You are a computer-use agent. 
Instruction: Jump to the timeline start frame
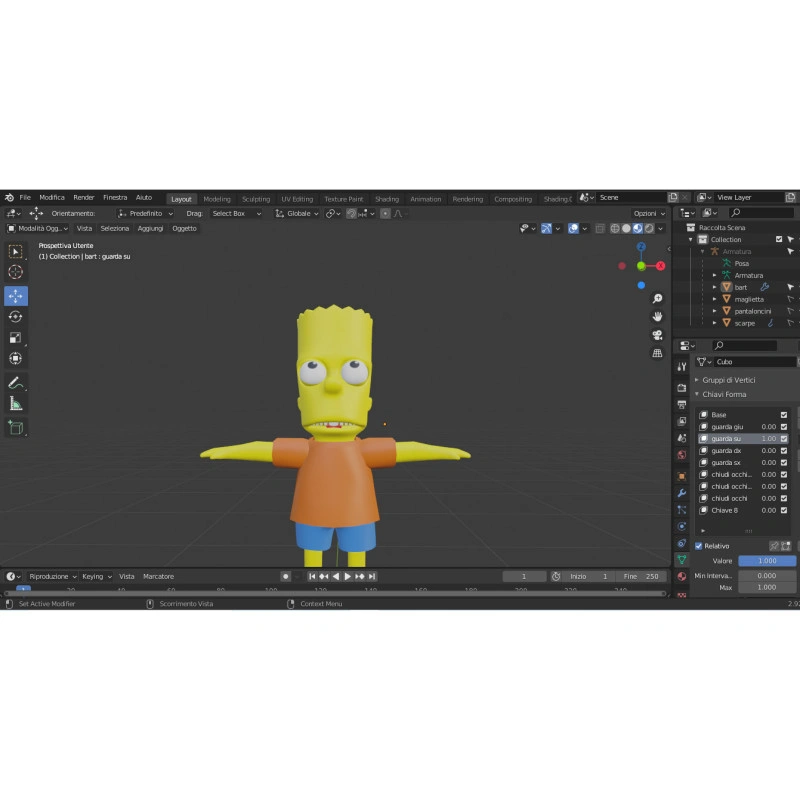(312, 577)
